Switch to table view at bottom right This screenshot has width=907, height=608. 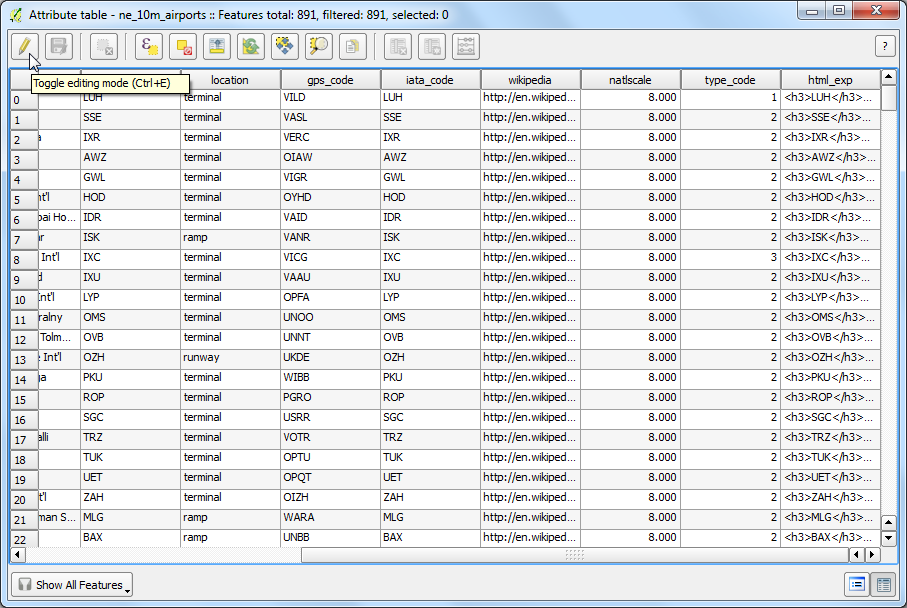point(884,584)
